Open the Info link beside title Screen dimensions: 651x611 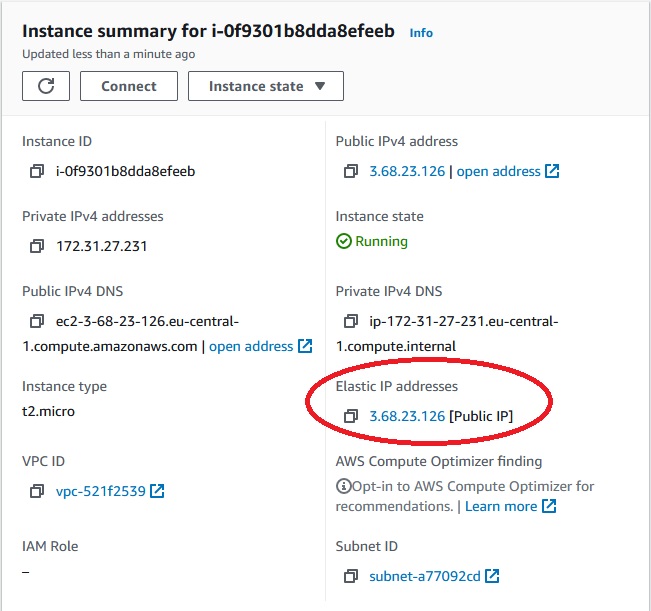tap(421, 33)
